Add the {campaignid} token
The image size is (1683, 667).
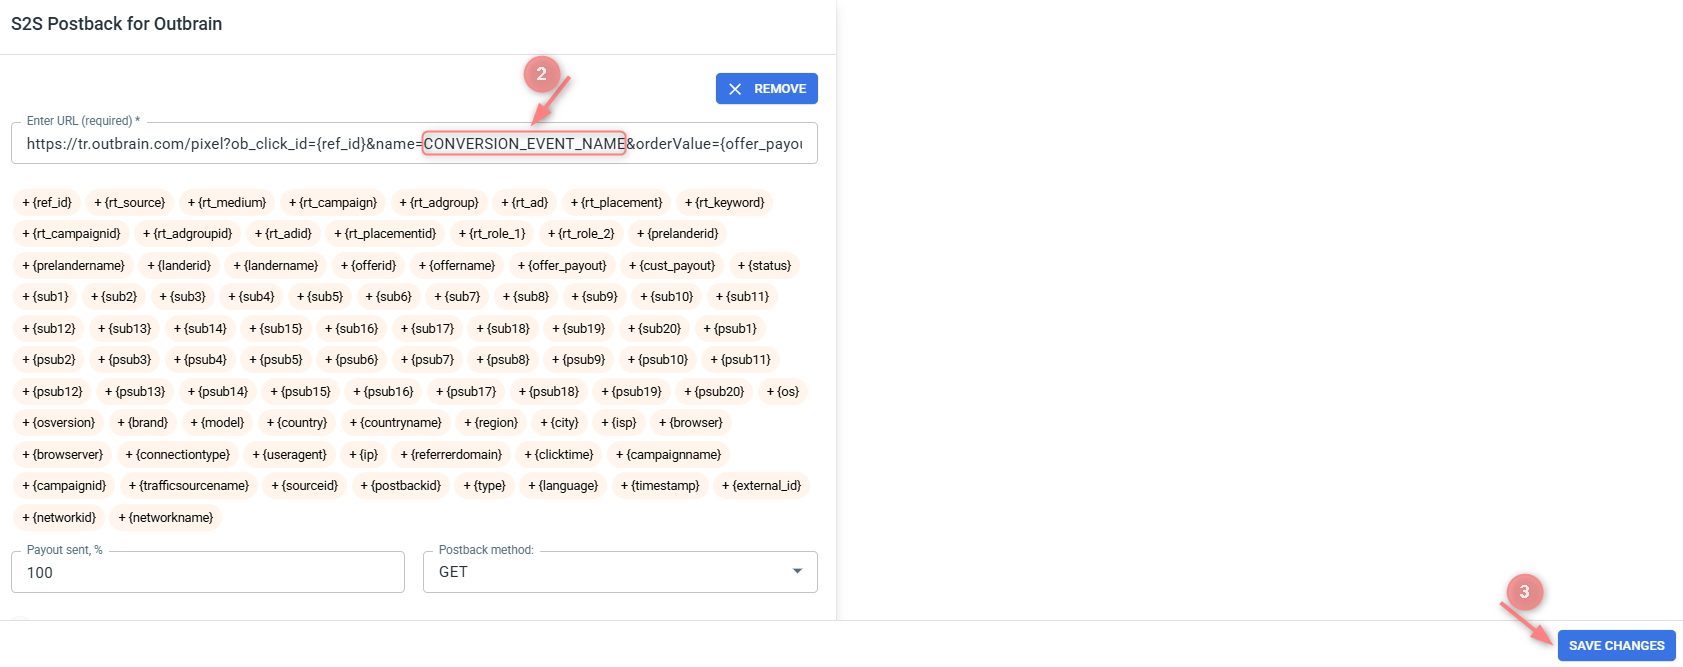pos(64,486)
